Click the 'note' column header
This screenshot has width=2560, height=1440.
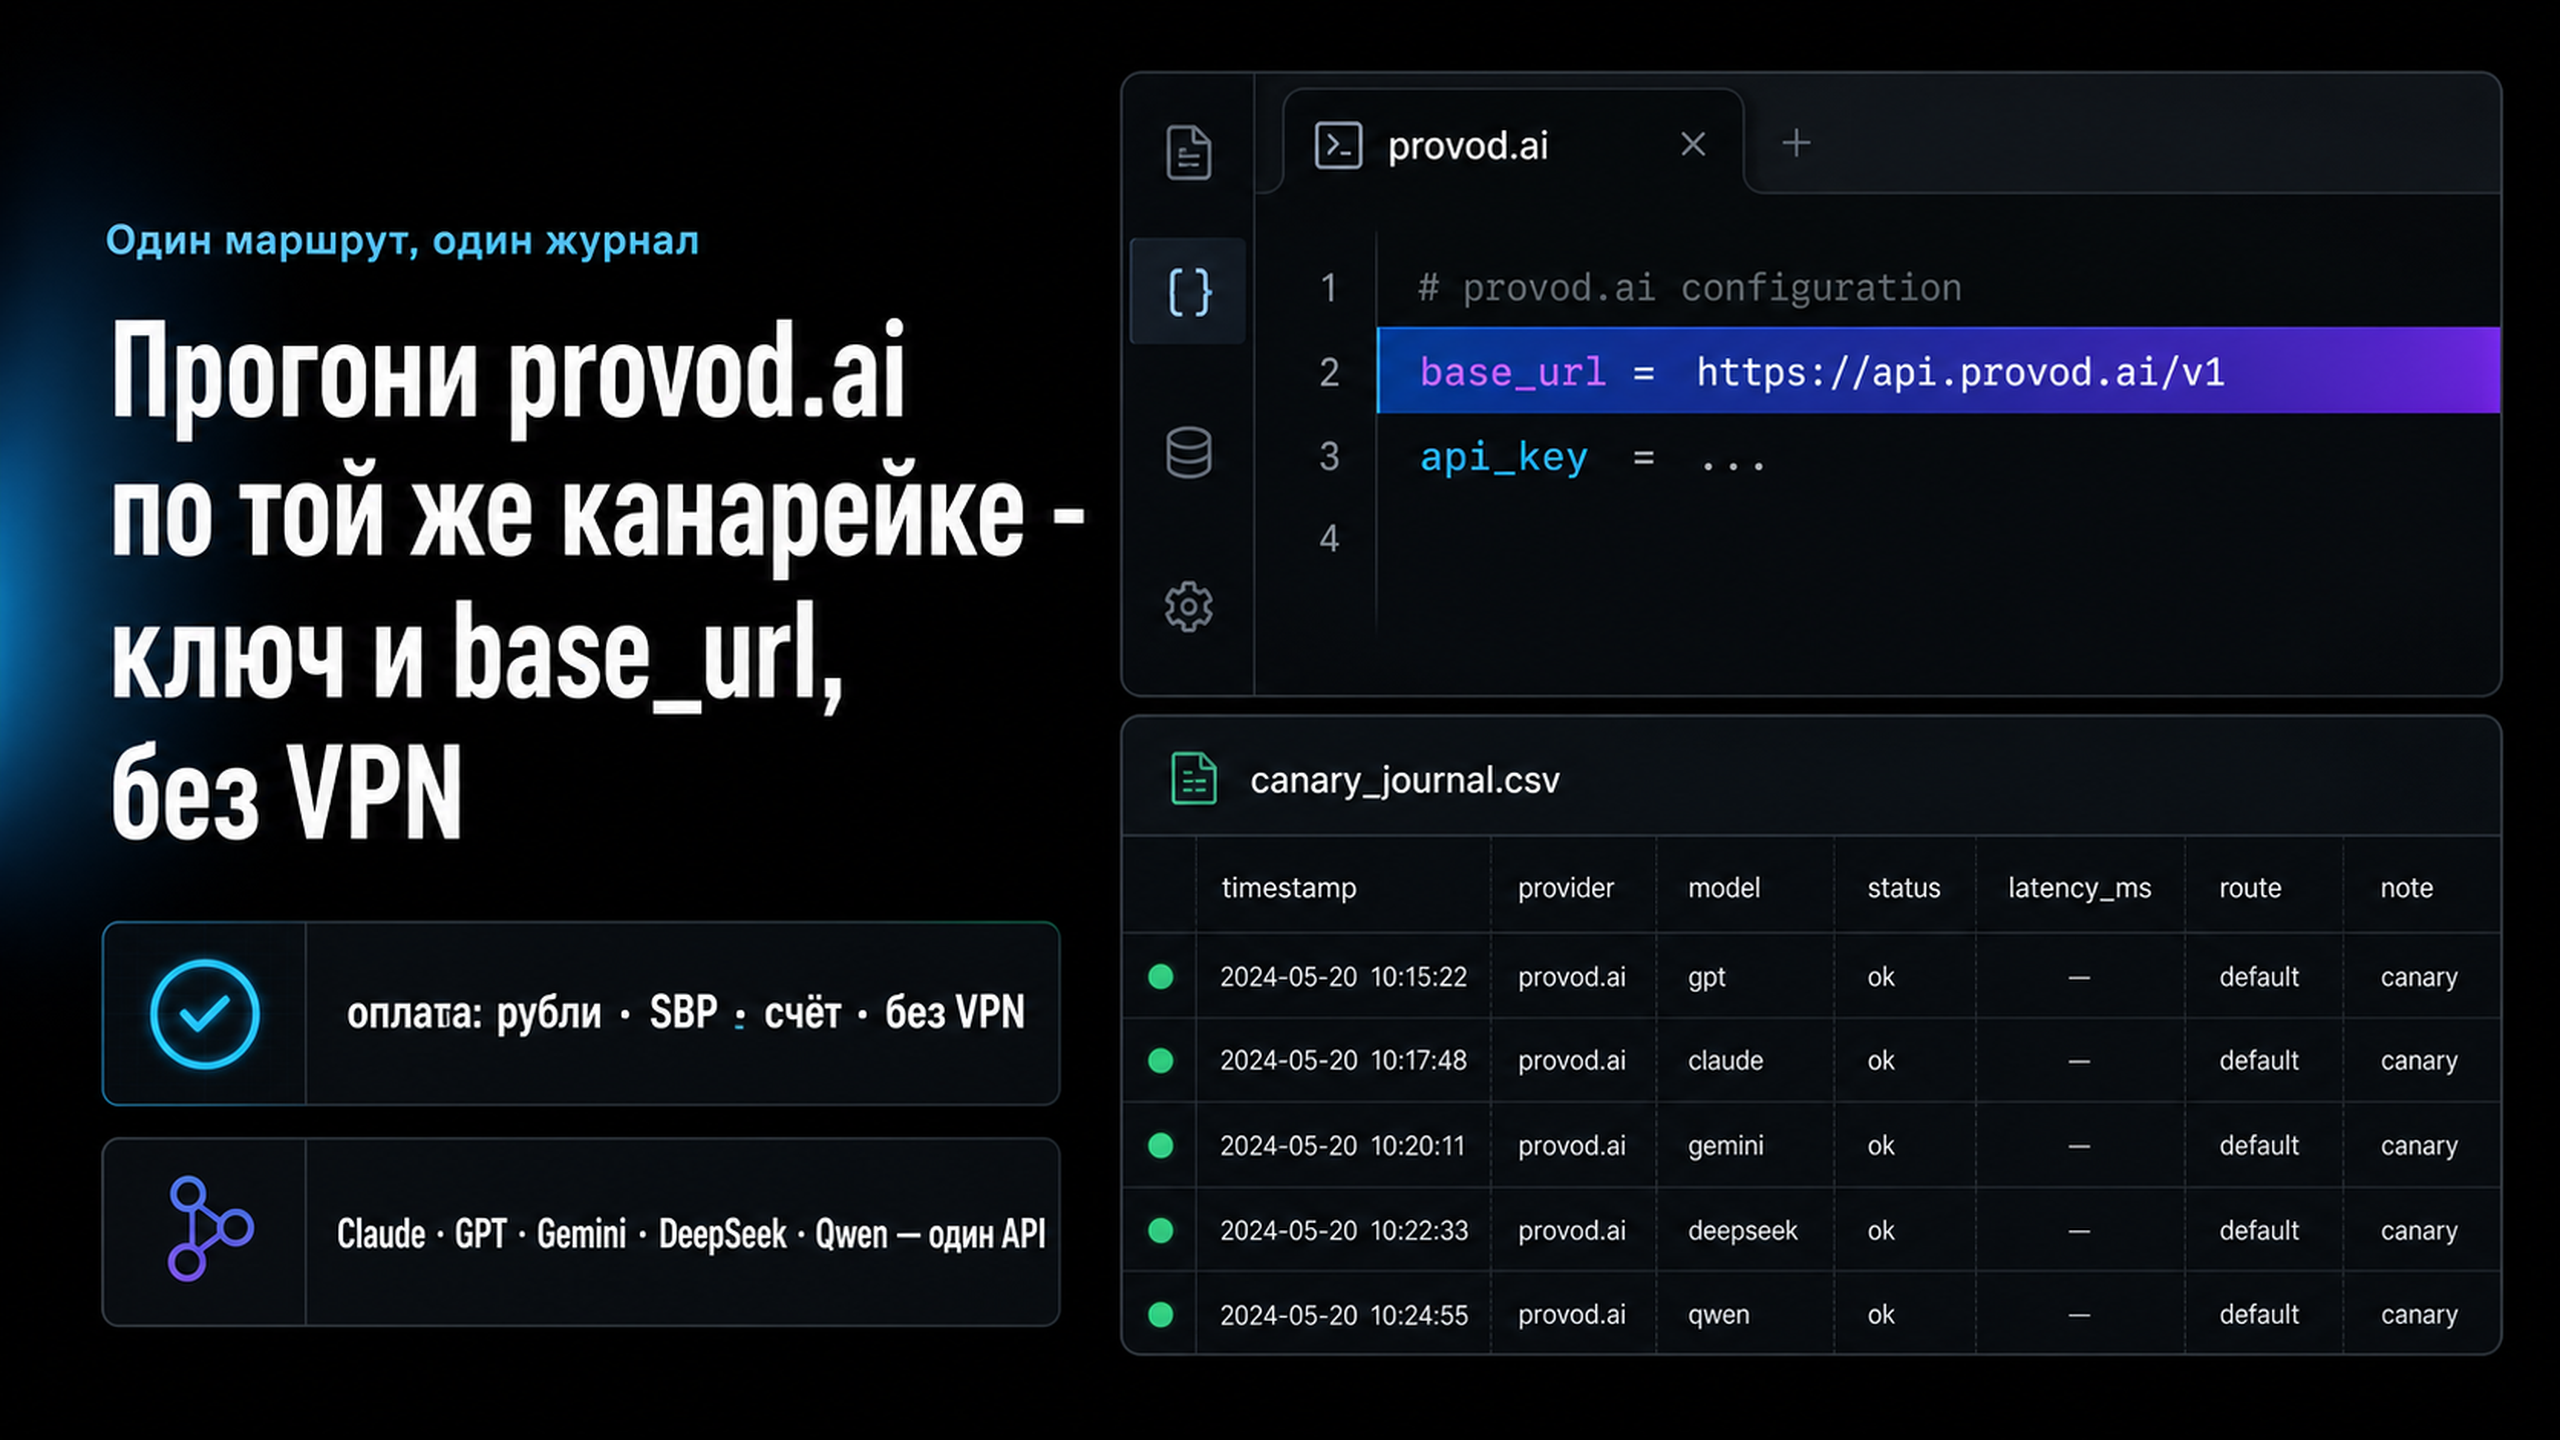pos(2406,888)
